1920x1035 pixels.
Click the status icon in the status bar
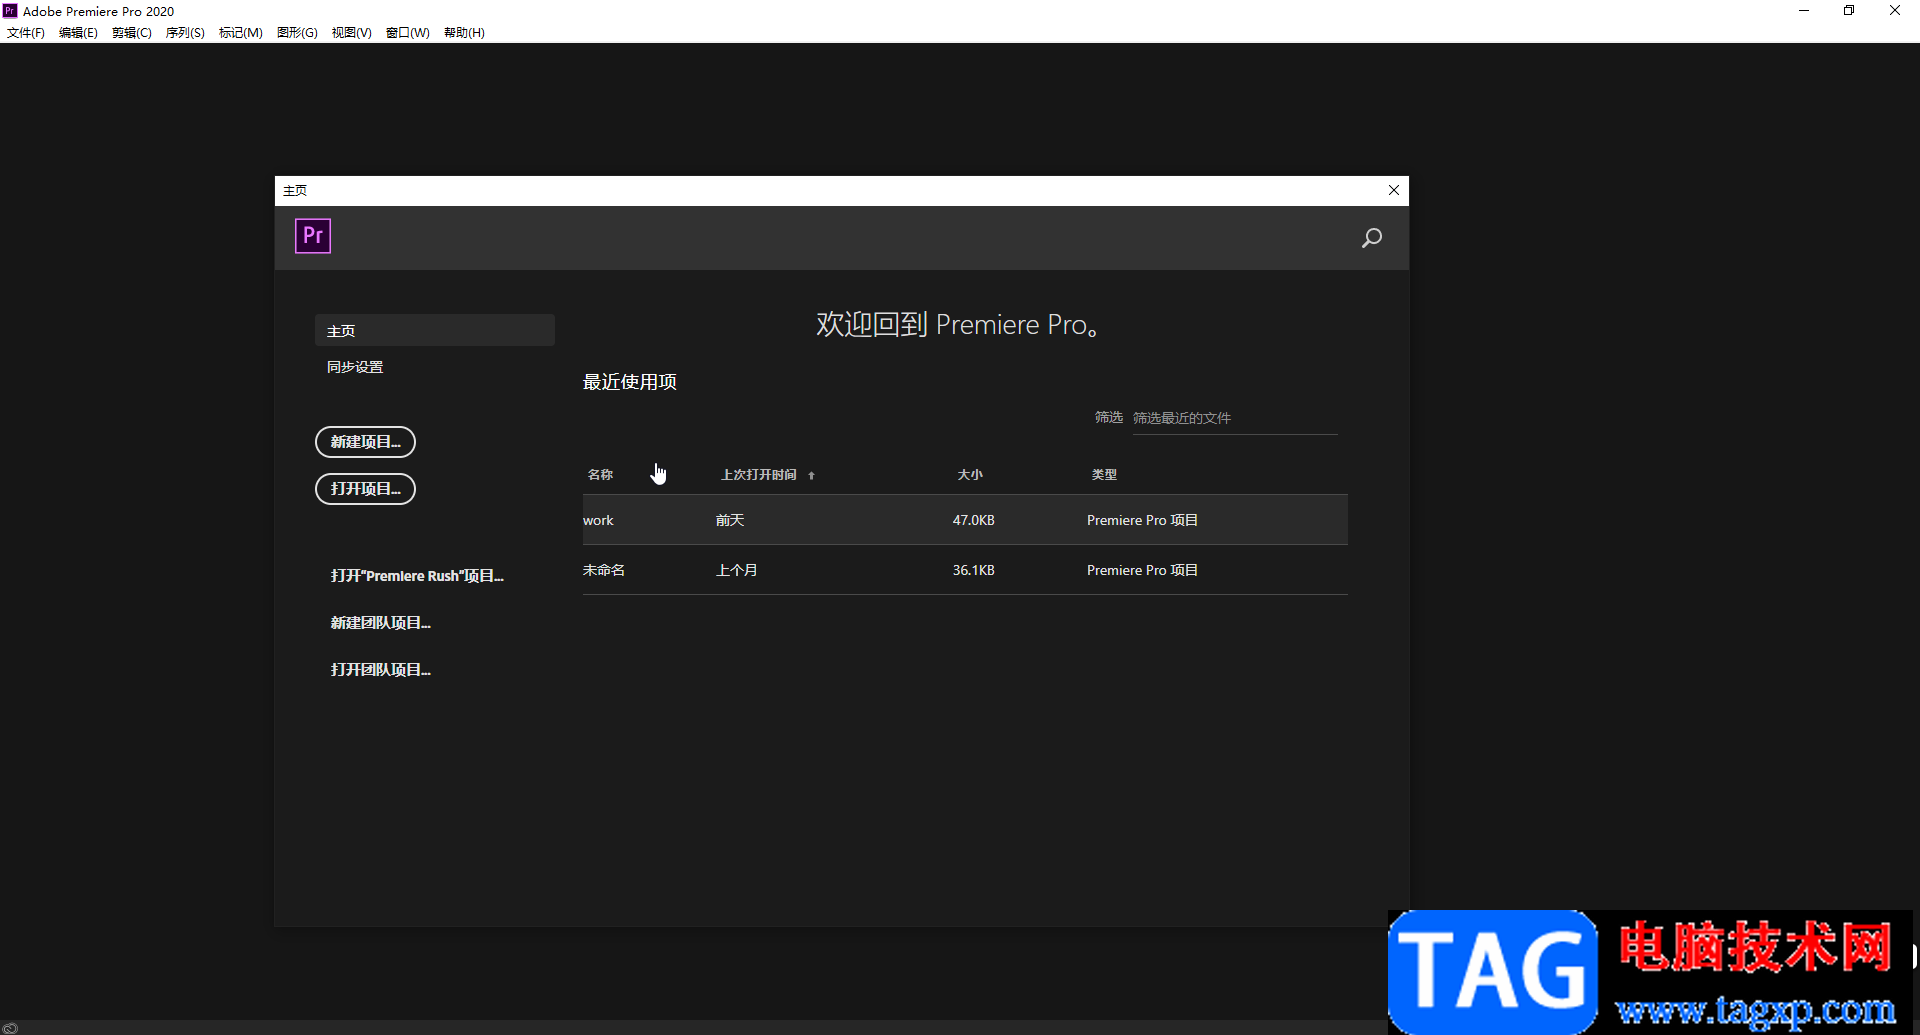(10, 1027)
